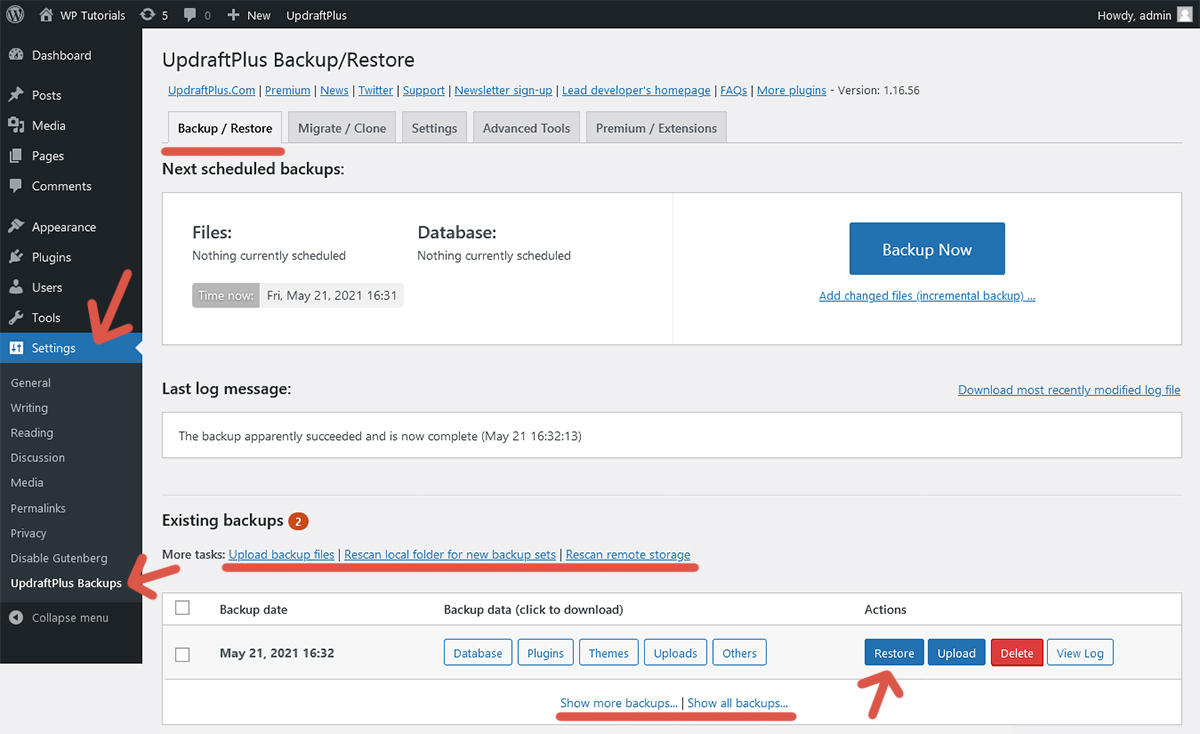The height and width of the screenshot is (734, 1200).
Task: Click the Tools wrench icon
Action: 16,317
